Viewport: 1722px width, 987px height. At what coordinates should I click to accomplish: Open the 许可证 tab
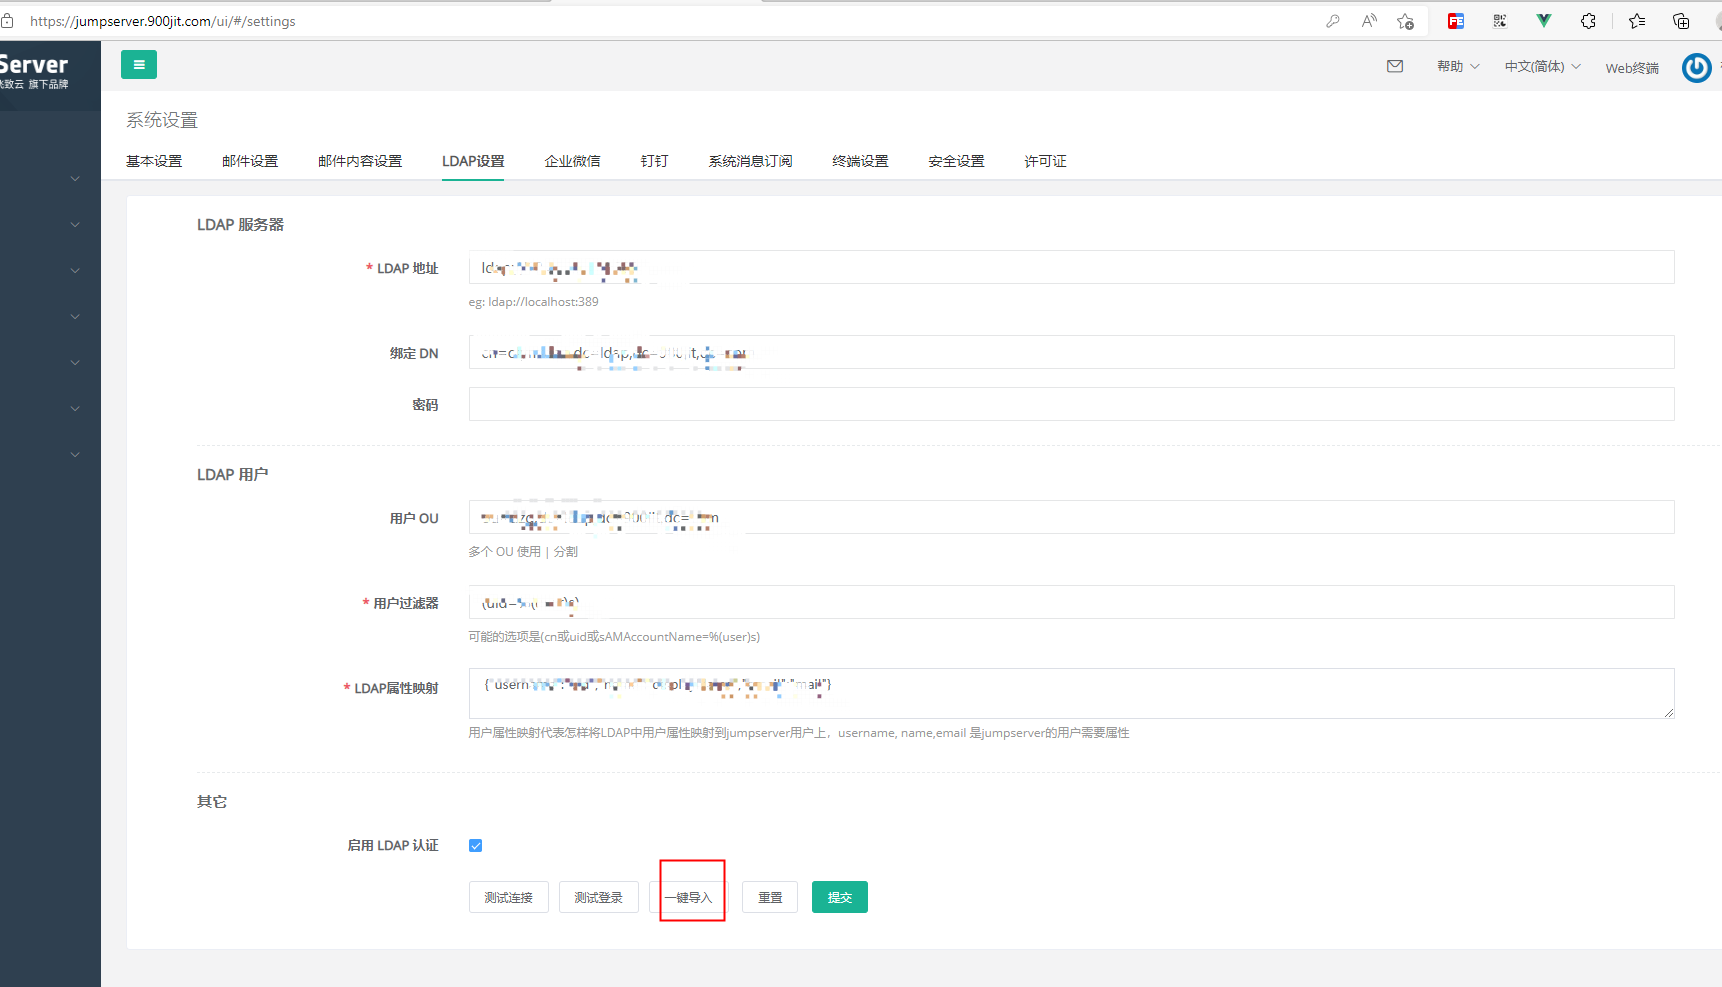click(1045, 161)
